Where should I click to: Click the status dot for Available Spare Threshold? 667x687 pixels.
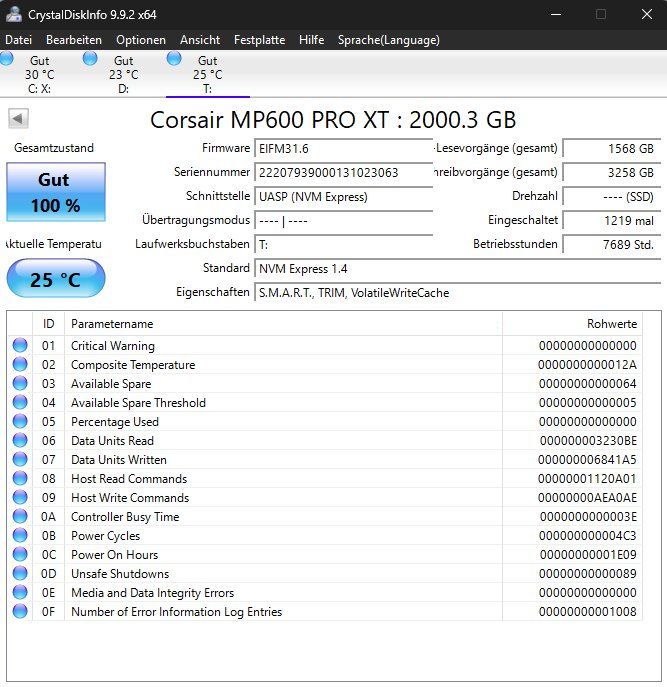click(20, 402)
